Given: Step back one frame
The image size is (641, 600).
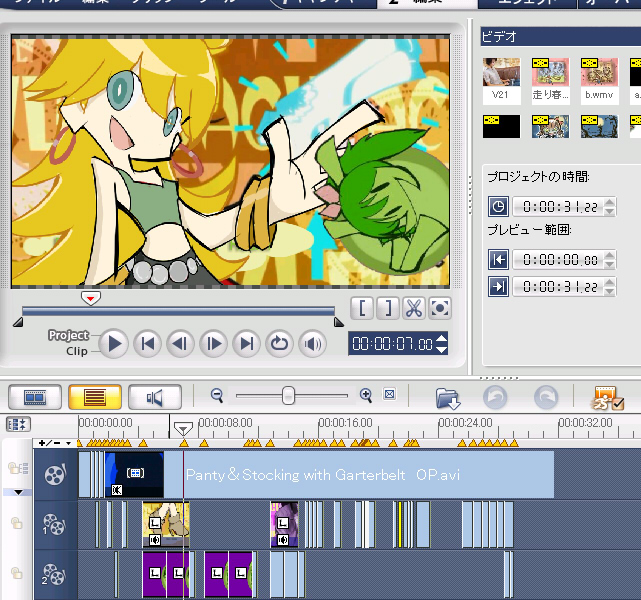Looking at the screenshot, I should [x=180, y=344].
